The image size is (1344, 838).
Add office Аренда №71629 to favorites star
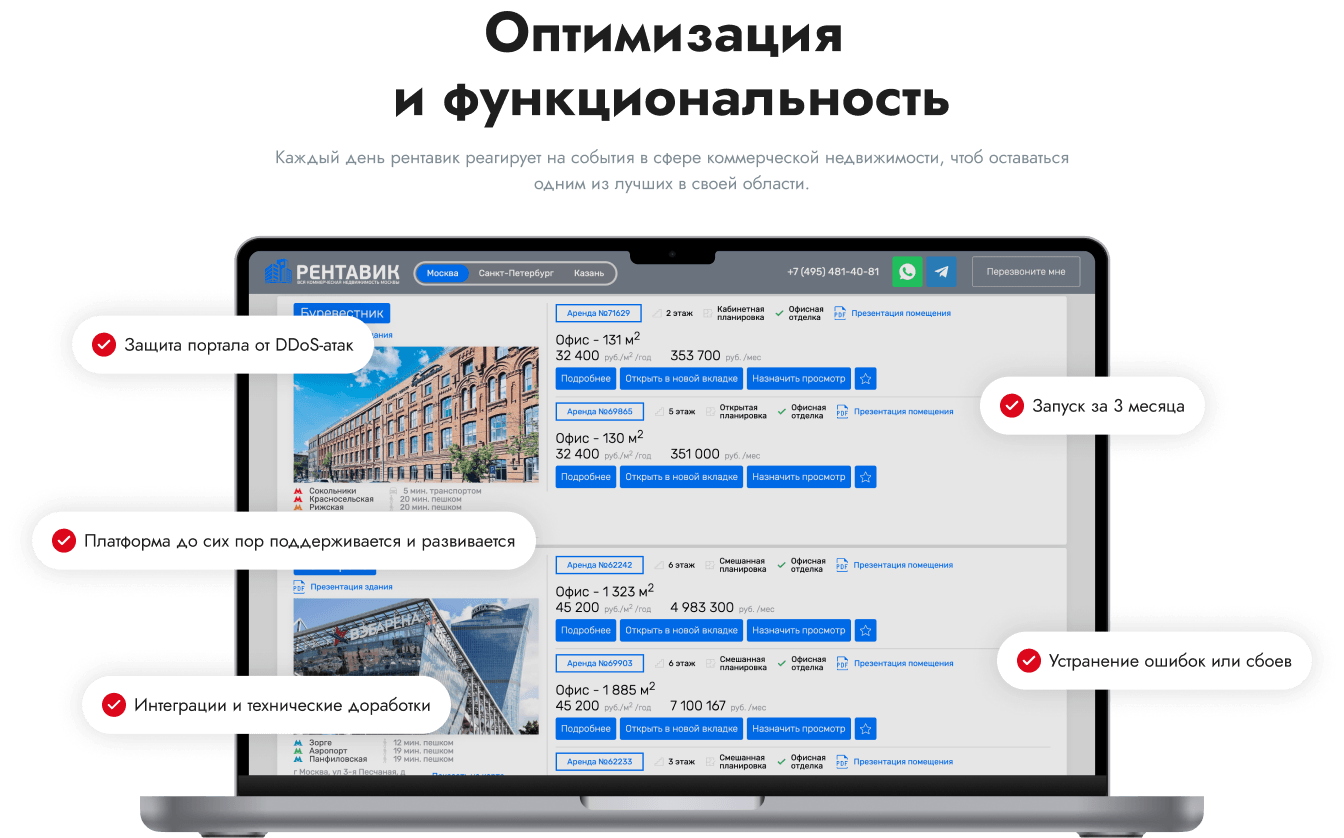[866, 379]
